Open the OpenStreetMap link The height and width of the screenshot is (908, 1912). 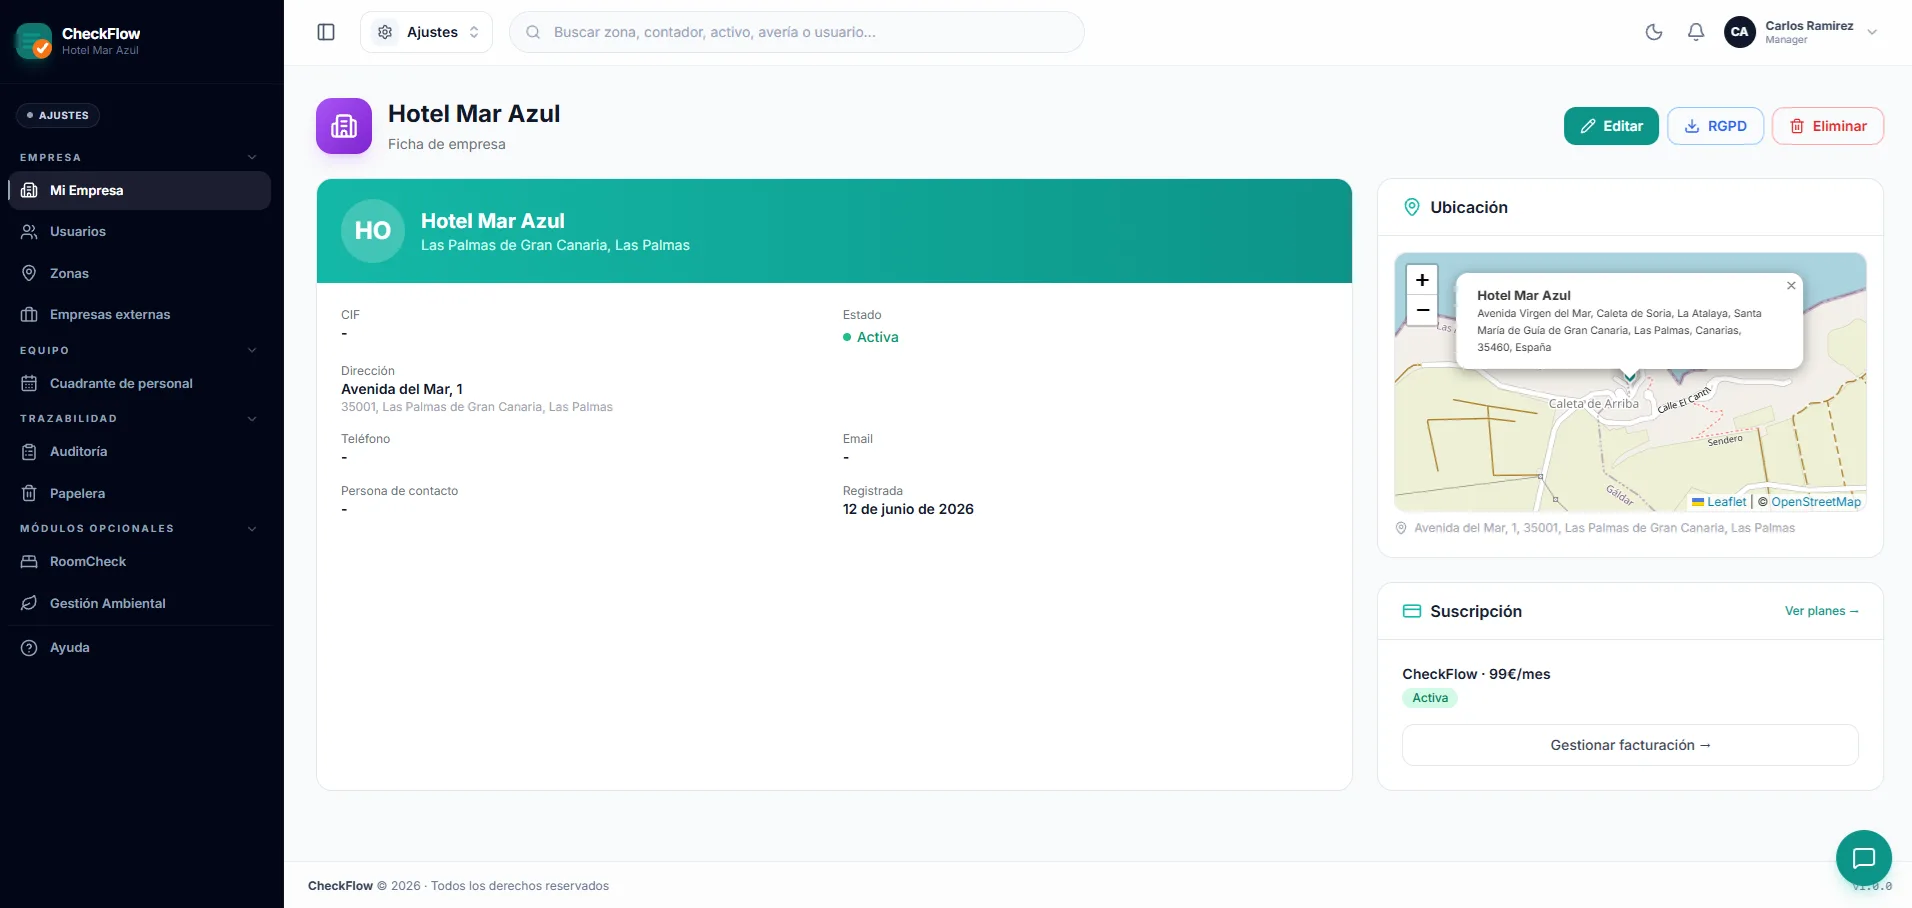coord(1816,502)
